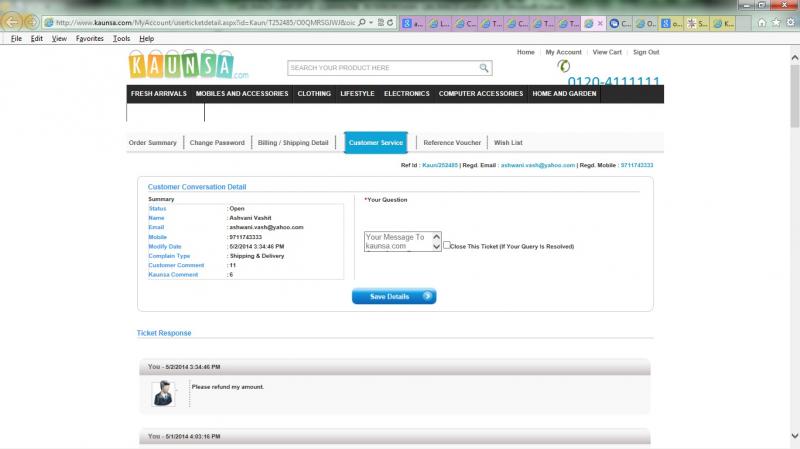Open the Tools menu

tap(121, 38)
